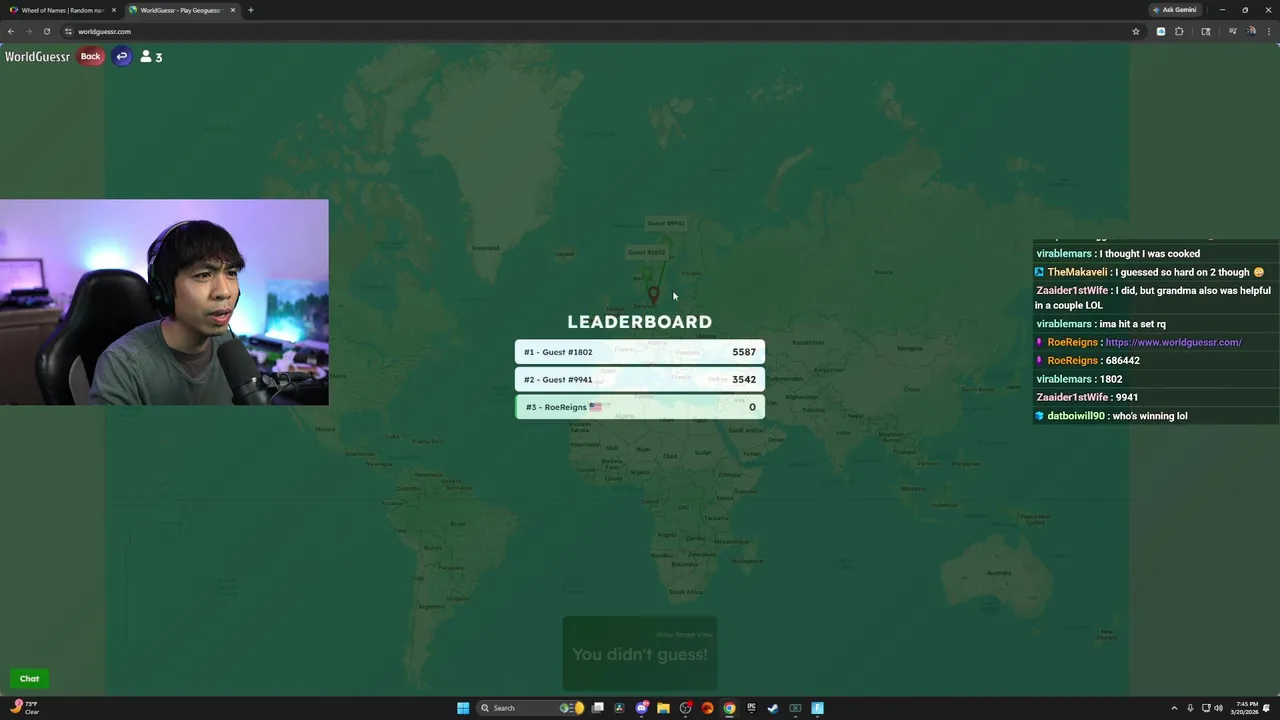This screenshot has height=720, width=1280.
Task: Click the Google Lens search icon
Action: pyautogui.click(x=1206, y=31)
